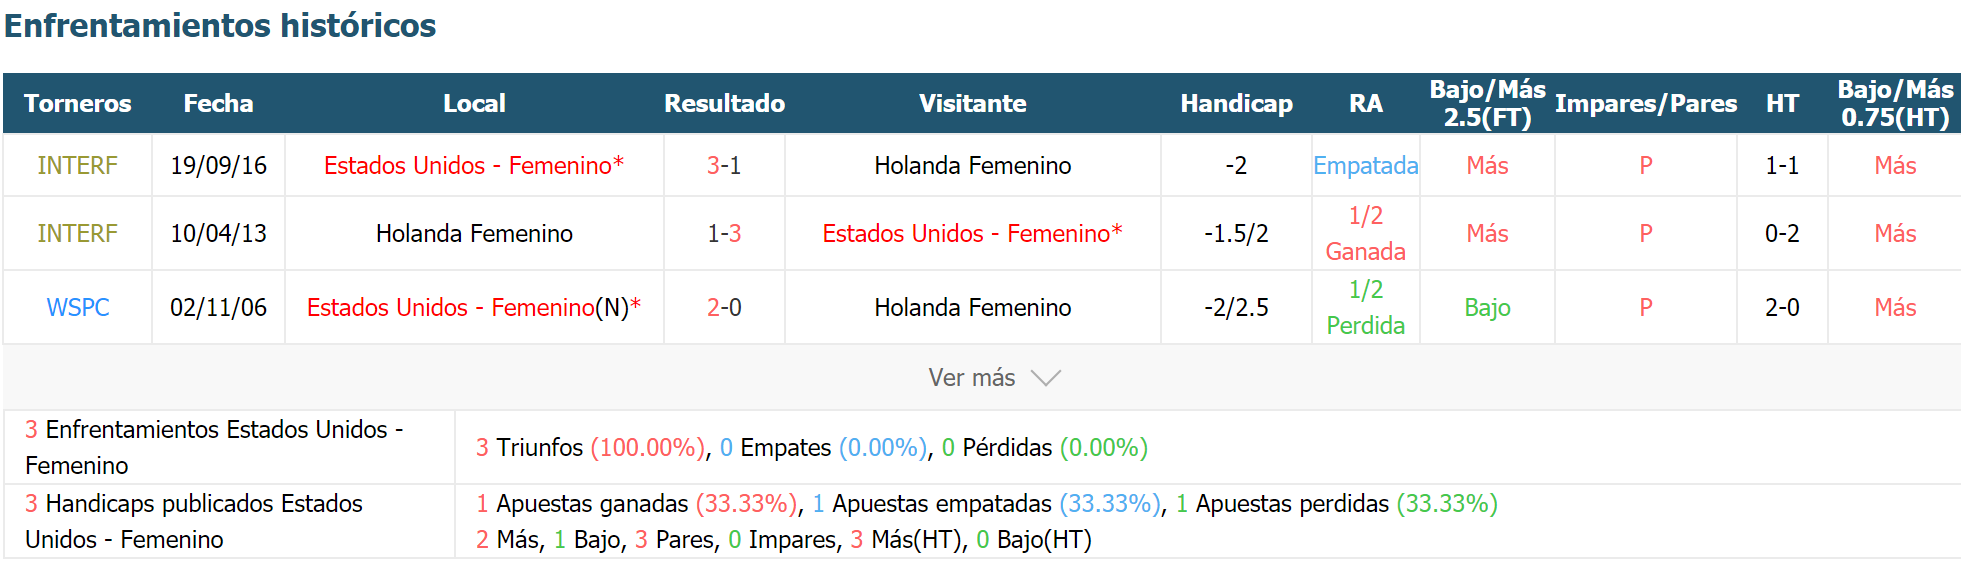Viewport: 1961px width, 563px height.
Task: Open INTERF tournament from 10/04/13 row
Action: pos(77,233)
